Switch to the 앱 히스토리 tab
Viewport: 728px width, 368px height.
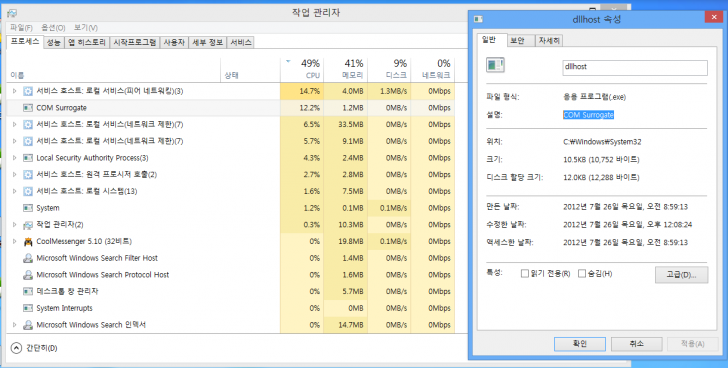pos(87,42)
